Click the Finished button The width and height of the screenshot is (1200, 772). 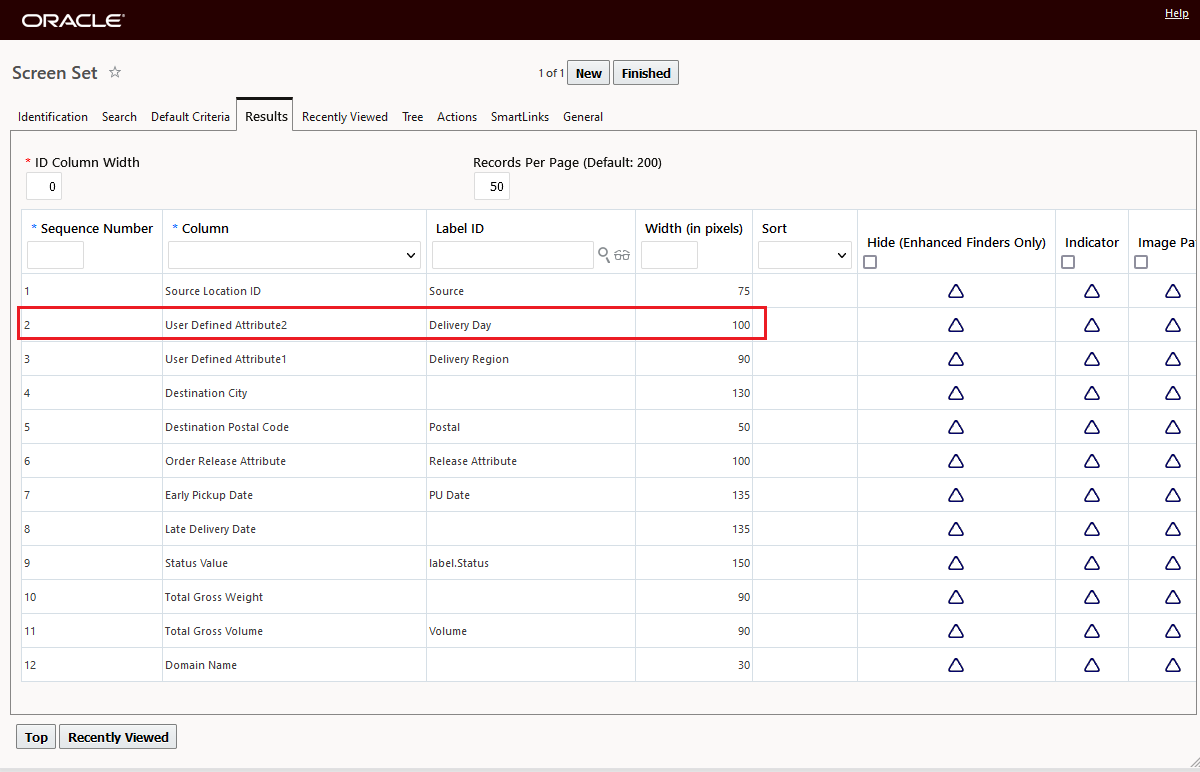[x=646, y=73]
